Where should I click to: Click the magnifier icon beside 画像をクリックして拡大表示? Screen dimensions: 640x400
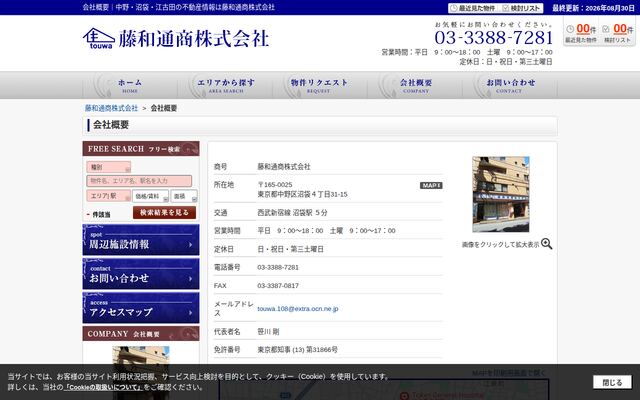pyautogui.click(x=547, y=244)
